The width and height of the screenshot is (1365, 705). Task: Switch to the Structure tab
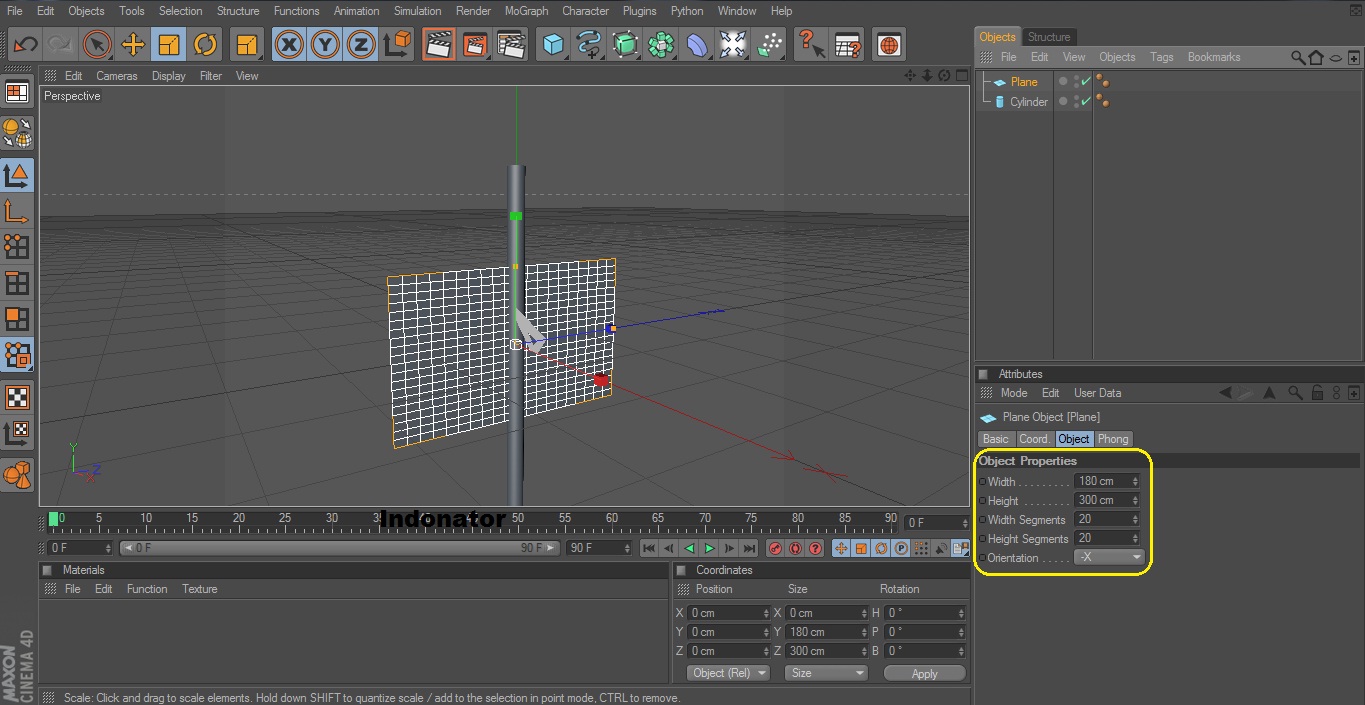[1049, 37]
